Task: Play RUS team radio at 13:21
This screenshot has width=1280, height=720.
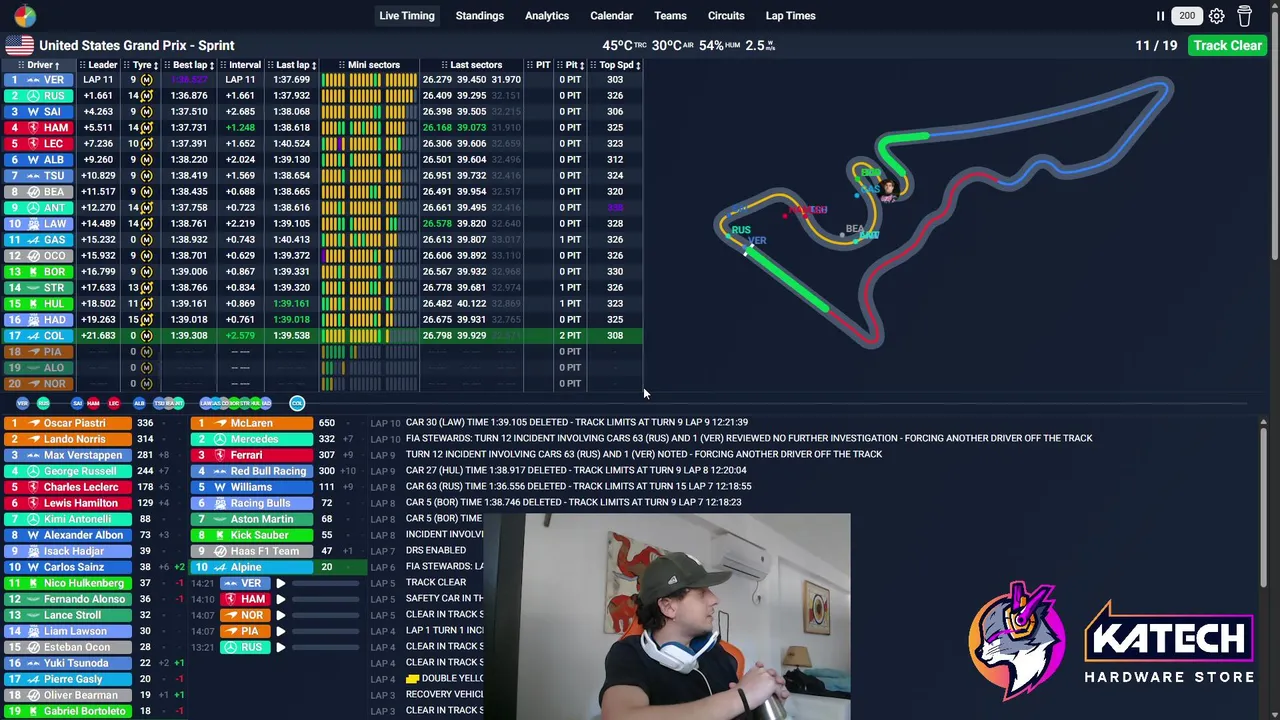Action: (280, 647)
